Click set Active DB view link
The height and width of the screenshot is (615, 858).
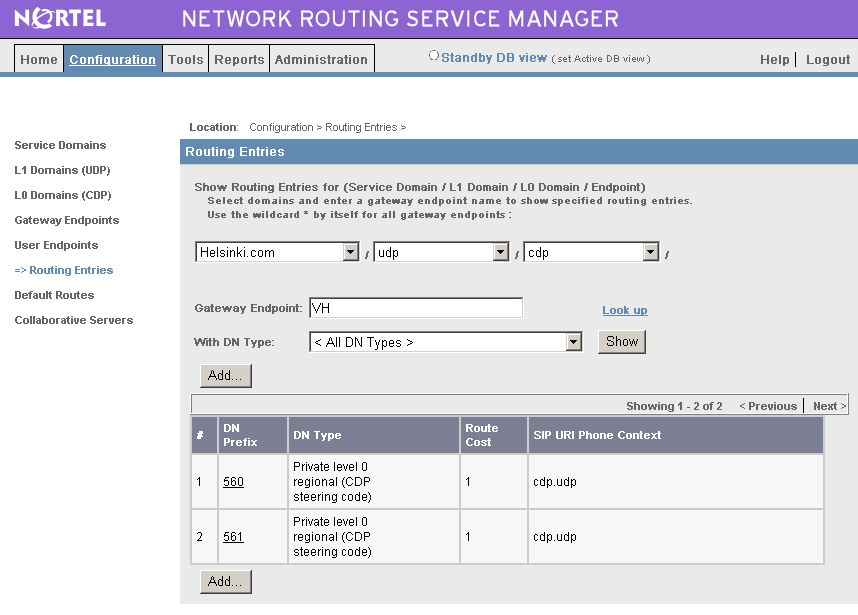tap(601, 59)
